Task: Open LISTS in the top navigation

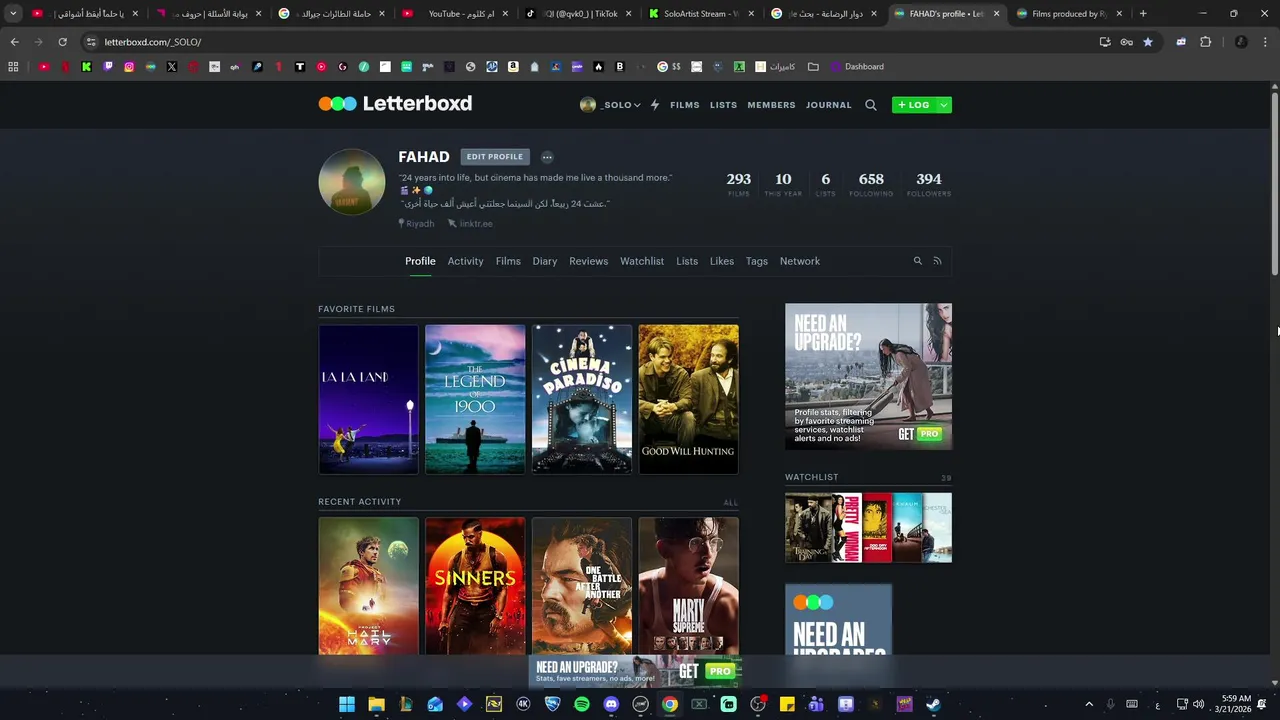Action: pos(723,105)
